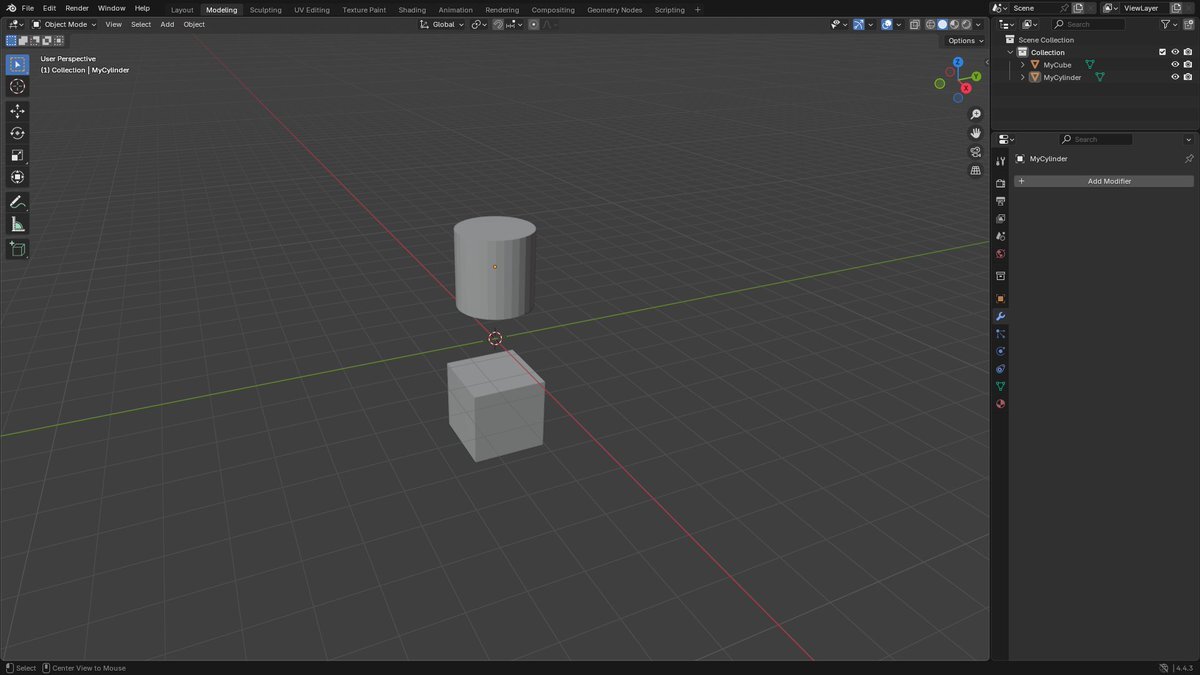
Task: Open the Physics properties tab
Action: point(1000,351)
